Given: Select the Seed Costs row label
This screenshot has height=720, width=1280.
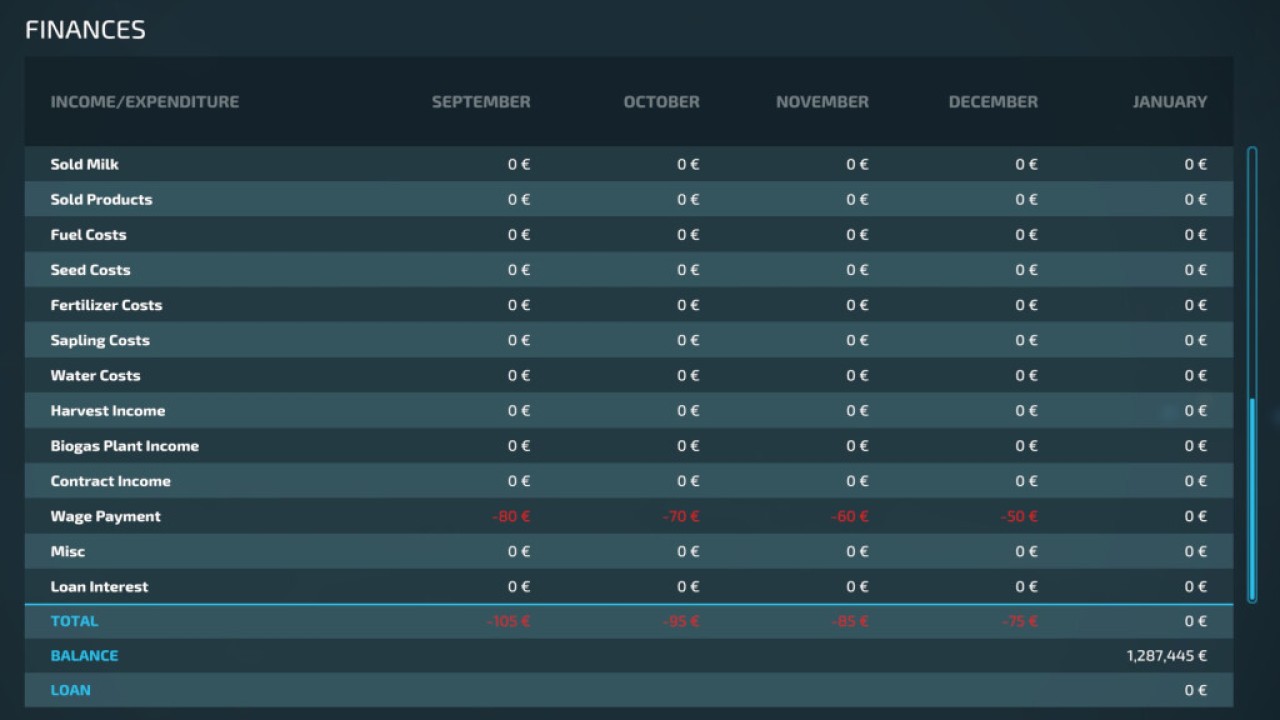Looking at the screenshot, I should pos(91,270).
